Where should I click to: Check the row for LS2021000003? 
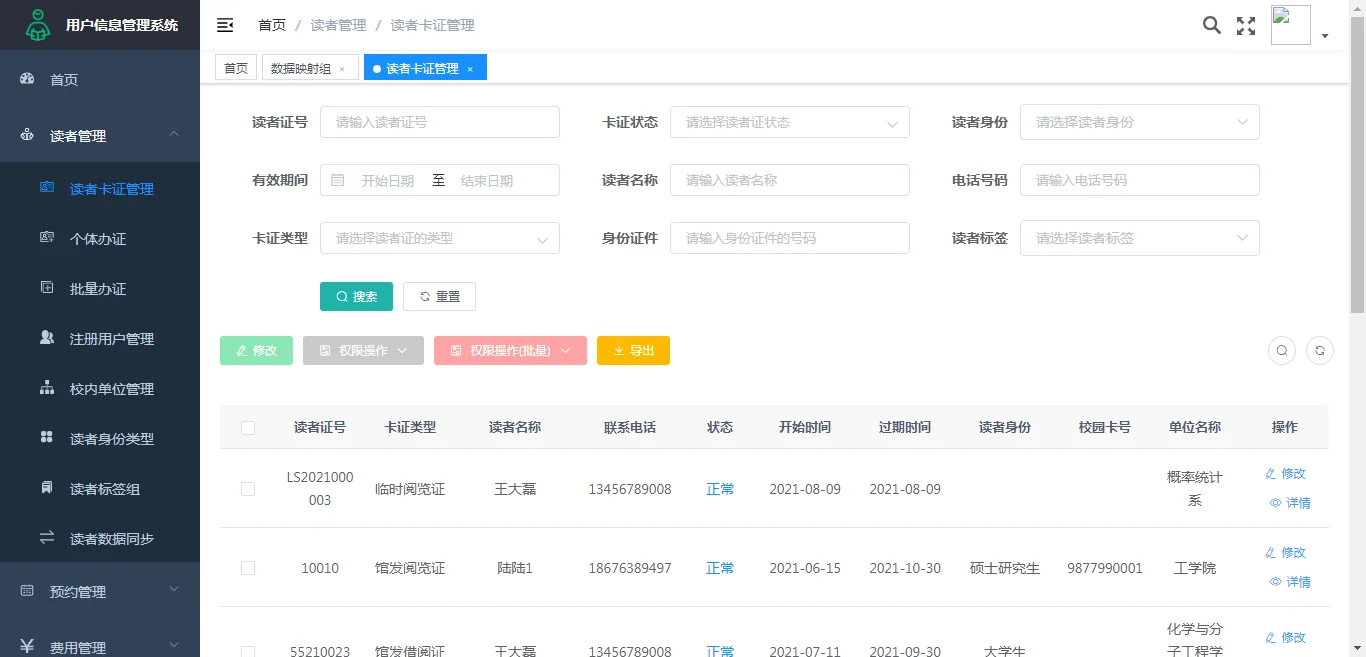248,489
